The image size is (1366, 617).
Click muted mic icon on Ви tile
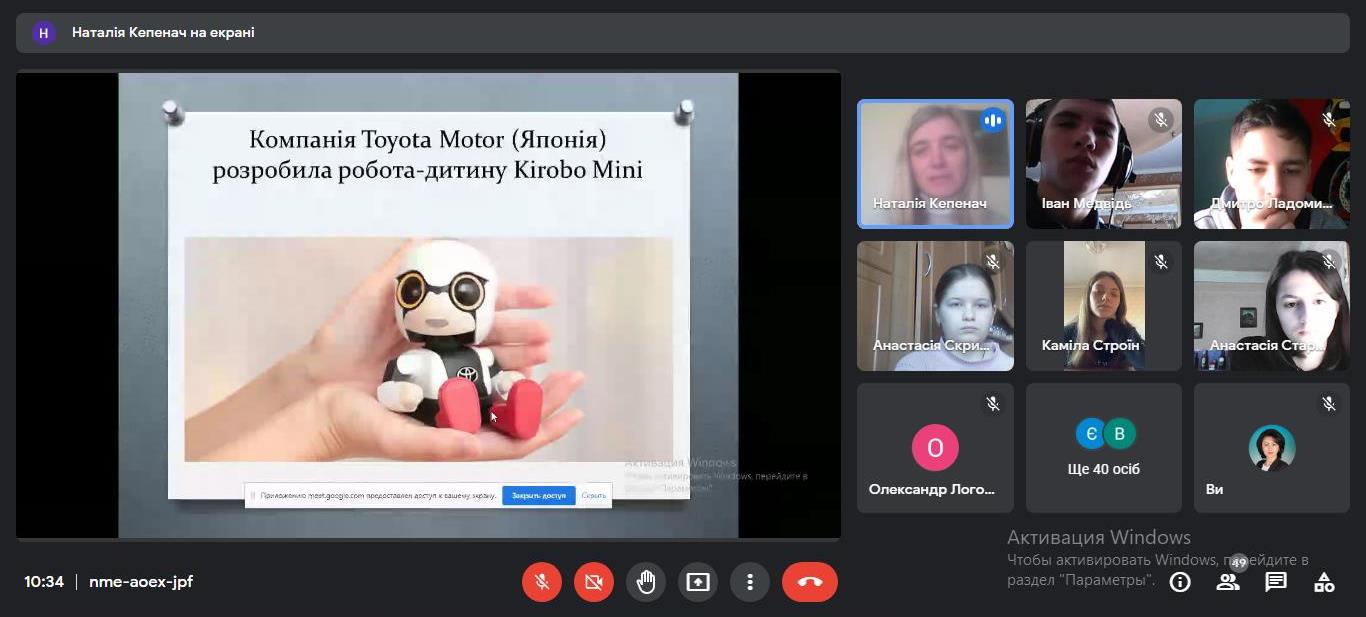1329,404
